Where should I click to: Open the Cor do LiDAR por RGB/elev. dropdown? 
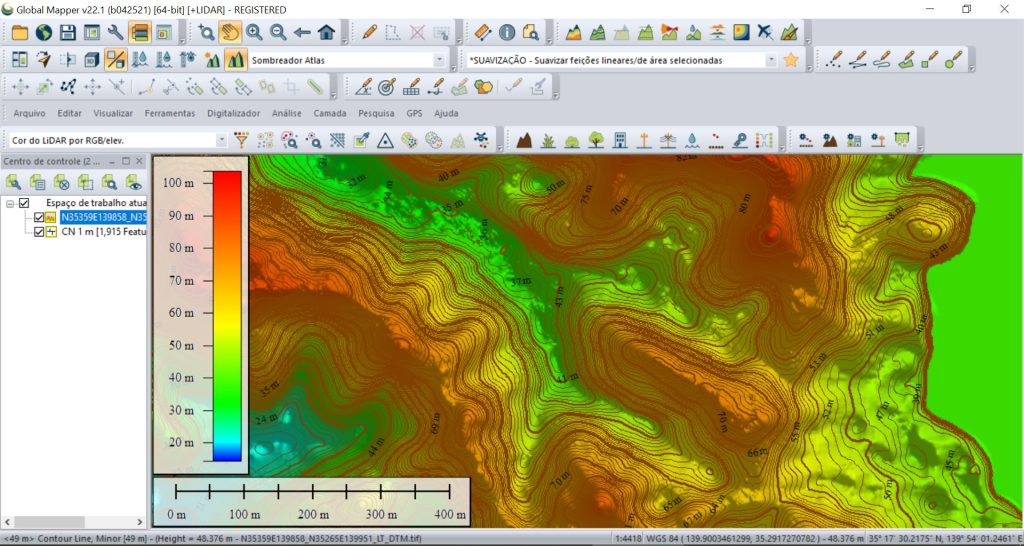[221, 140]
